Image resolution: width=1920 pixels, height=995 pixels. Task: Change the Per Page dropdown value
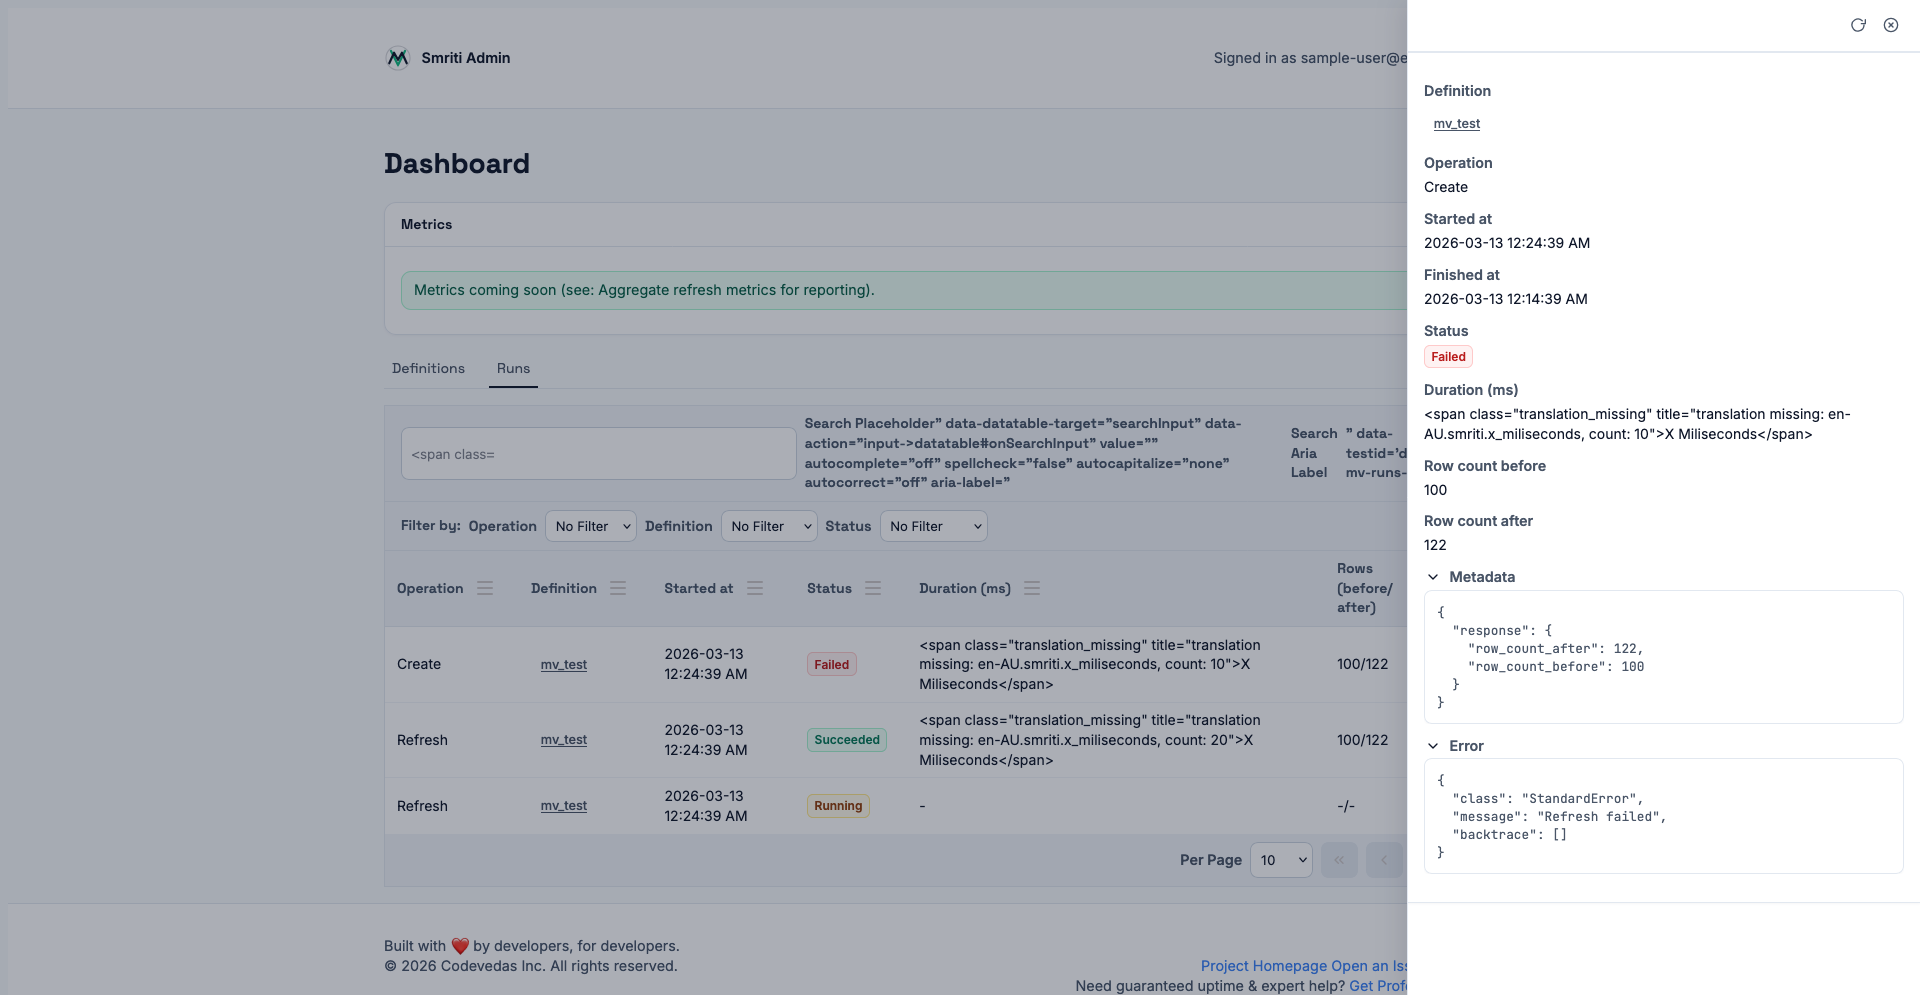(1281, 860)
